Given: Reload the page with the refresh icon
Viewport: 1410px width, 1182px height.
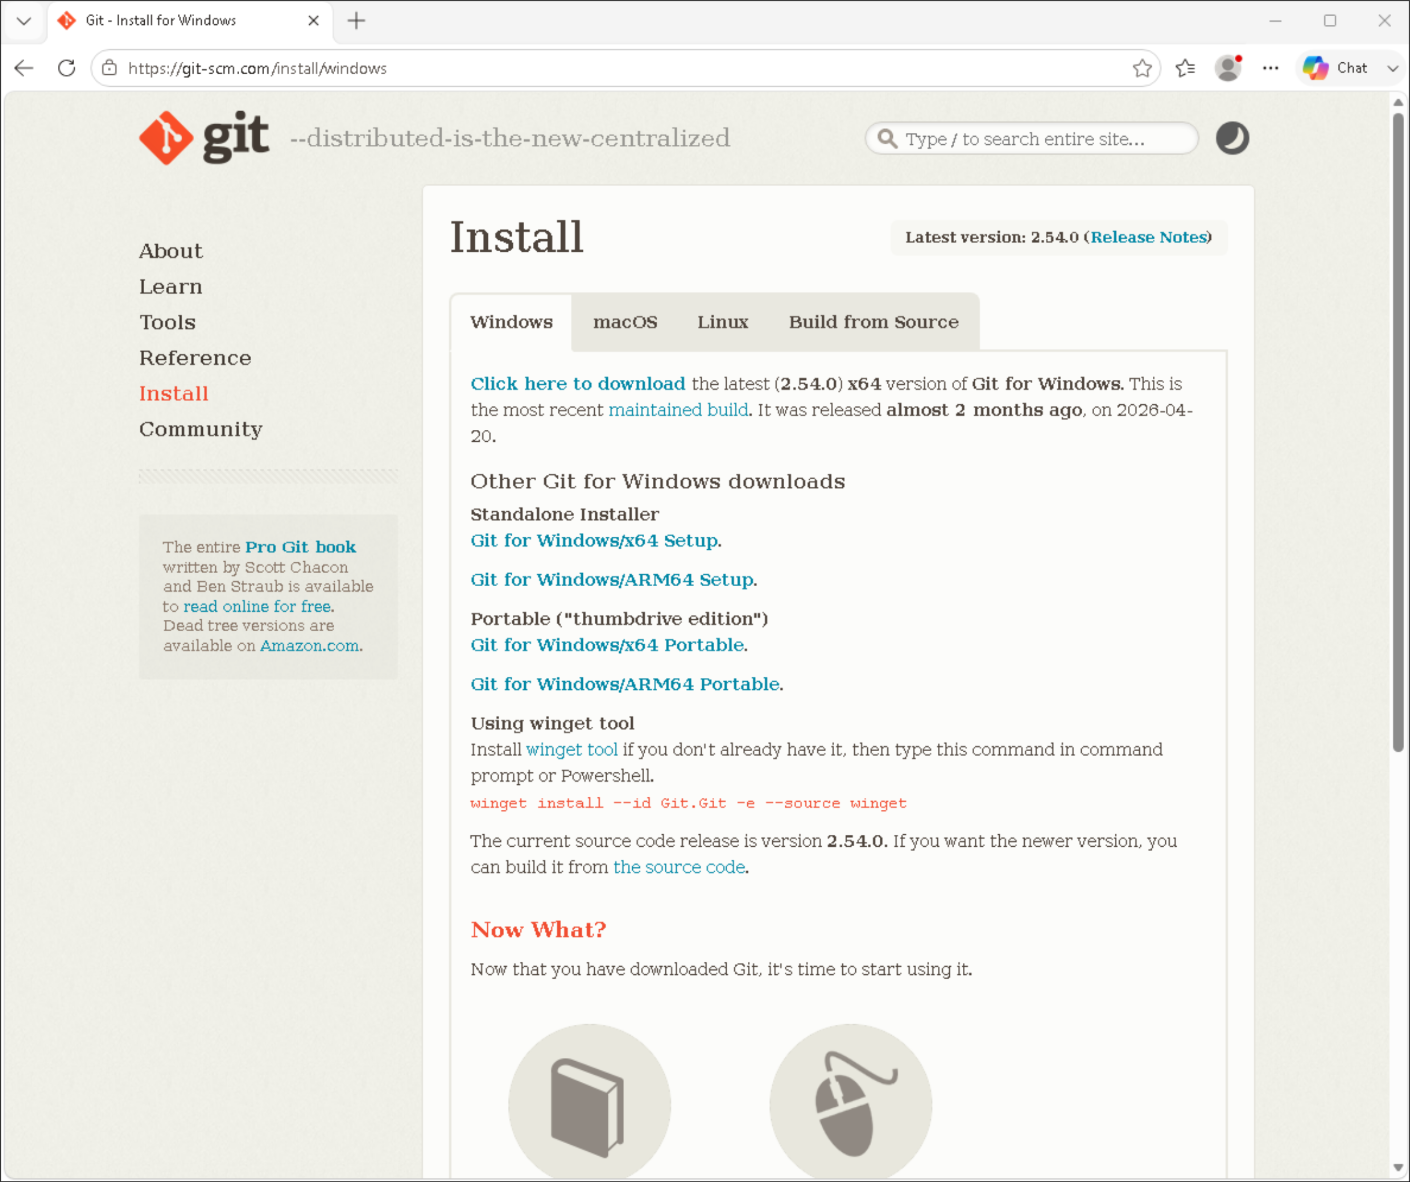Looking at the screenshot, I should [66, 68].
